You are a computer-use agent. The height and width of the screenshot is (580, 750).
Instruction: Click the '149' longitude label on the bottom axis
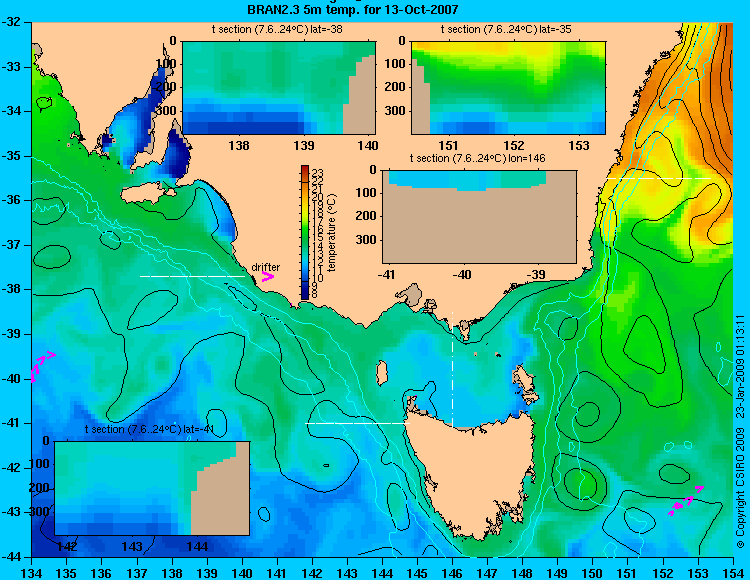point(558,573)
